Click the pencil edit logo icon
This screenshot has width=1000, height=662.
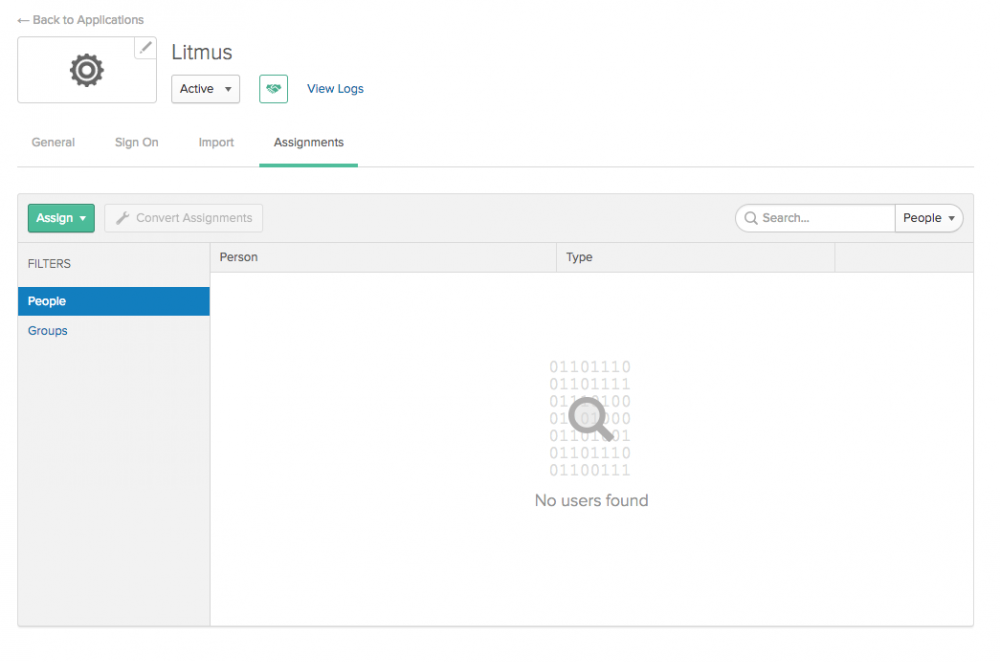point(145,48)
